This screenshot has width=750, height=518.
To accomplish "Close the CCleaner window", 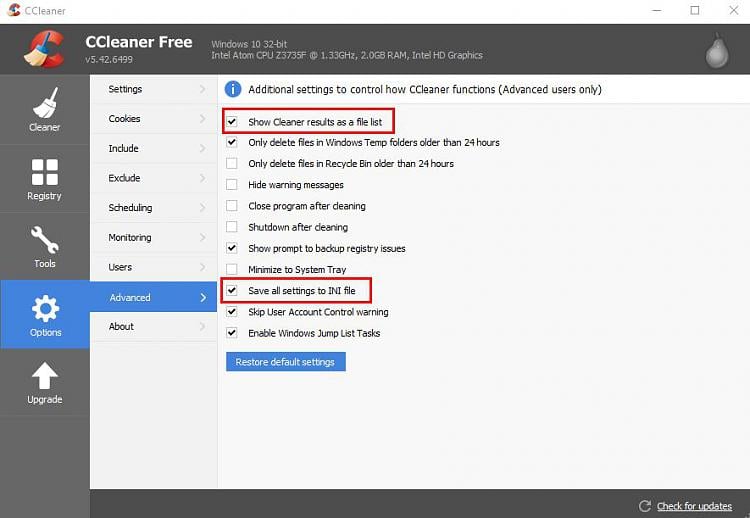I will (x=733, y=11).
